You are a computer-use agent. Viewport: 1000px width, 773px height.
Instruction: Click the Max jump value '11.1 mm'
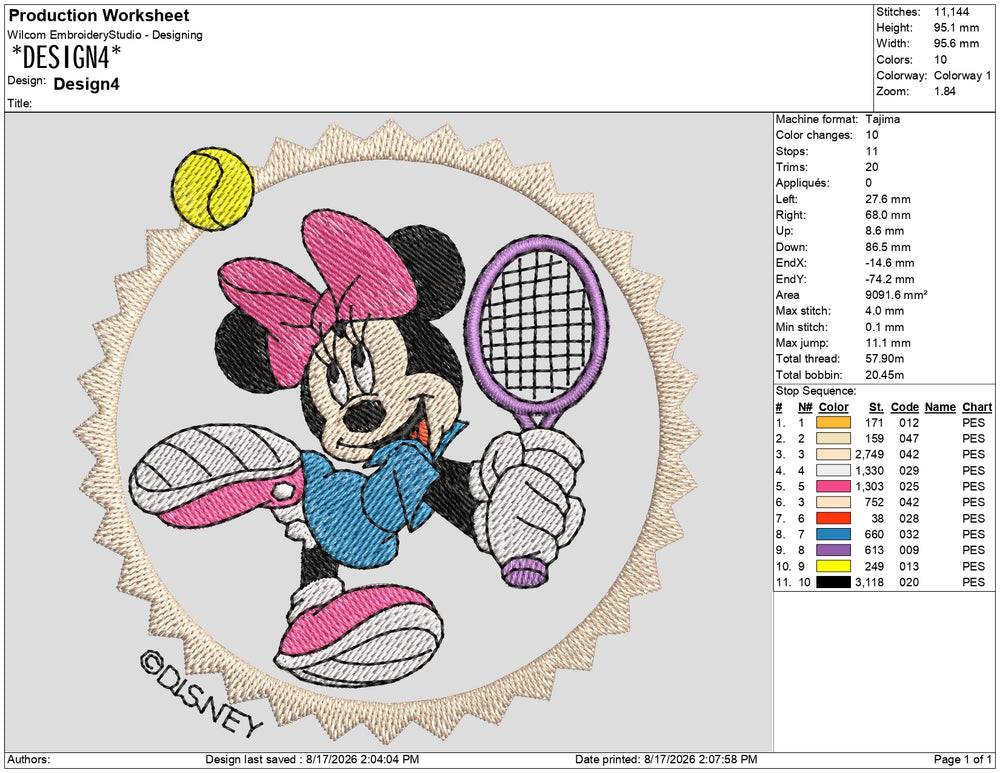[x=888, y=343]
